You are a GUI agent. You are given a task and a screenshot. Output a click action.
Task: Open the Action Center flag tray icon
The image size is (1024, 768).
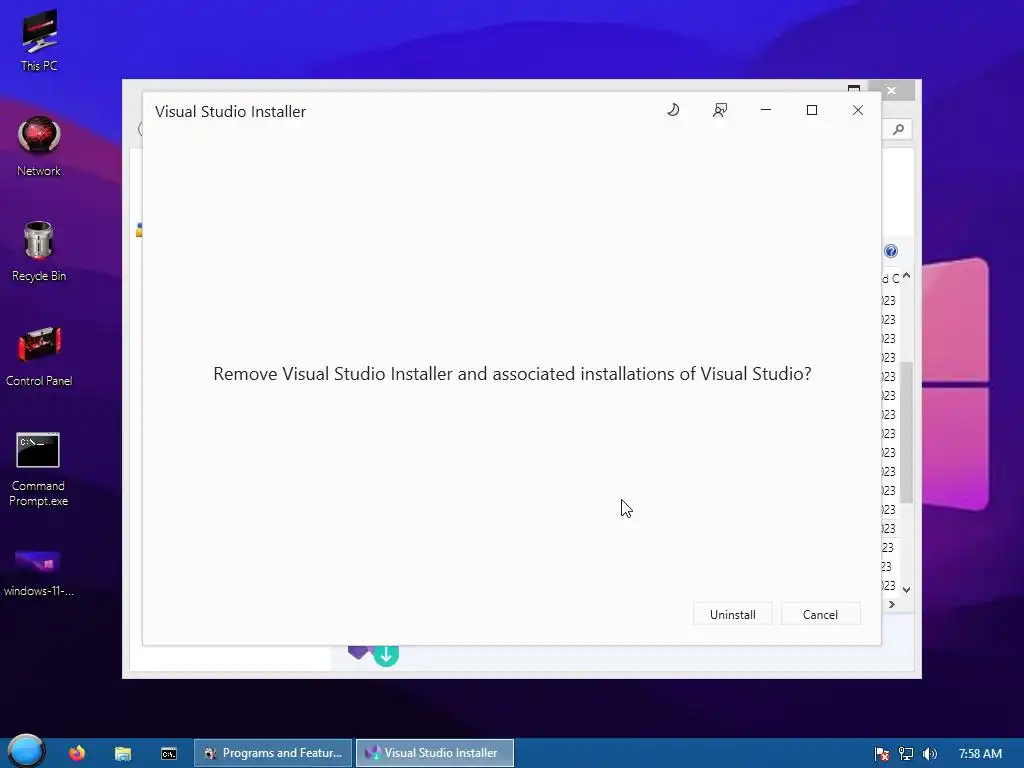pyautogui.click(x=882, y=754)
